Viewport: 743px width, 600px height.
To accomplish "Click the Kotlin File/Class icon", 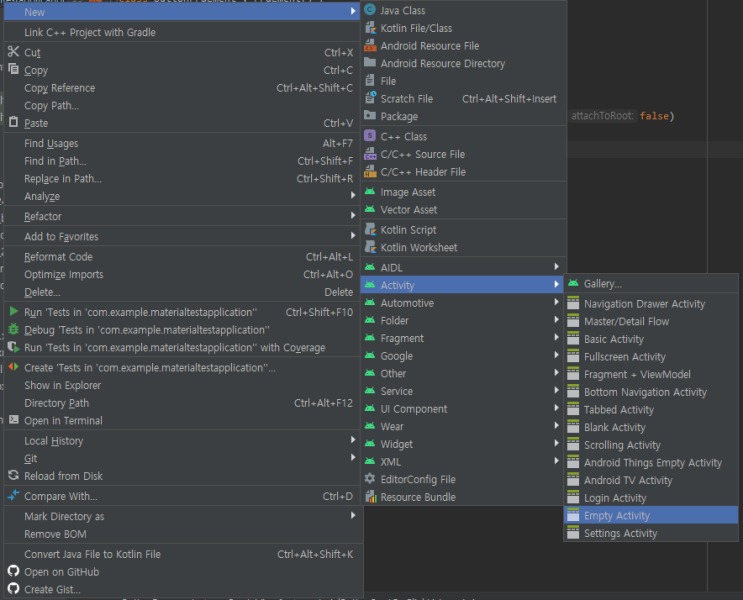I will (370, 28).
